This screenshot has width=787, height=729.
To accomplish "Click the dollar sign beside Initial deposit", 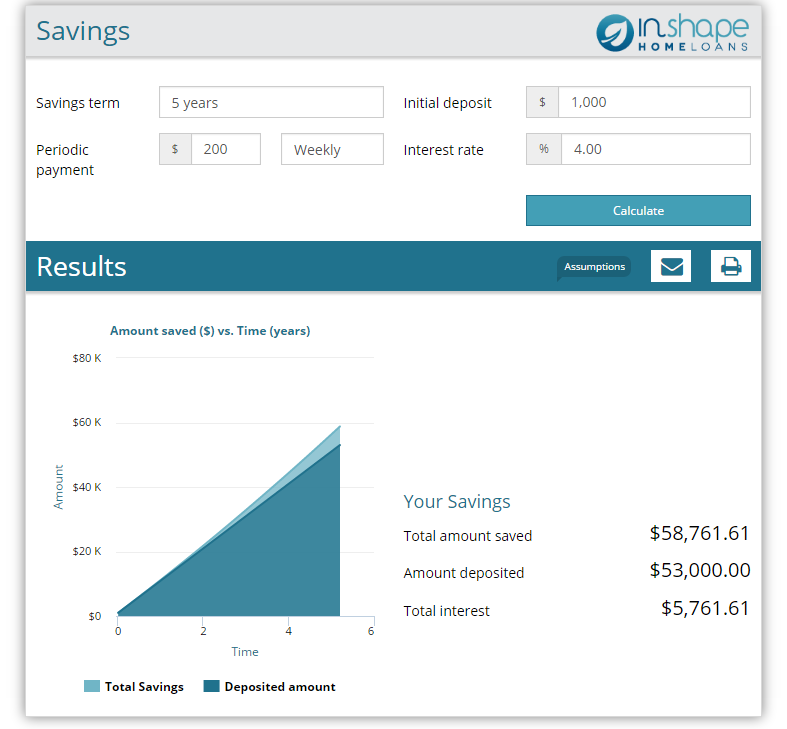I will 542,102.
